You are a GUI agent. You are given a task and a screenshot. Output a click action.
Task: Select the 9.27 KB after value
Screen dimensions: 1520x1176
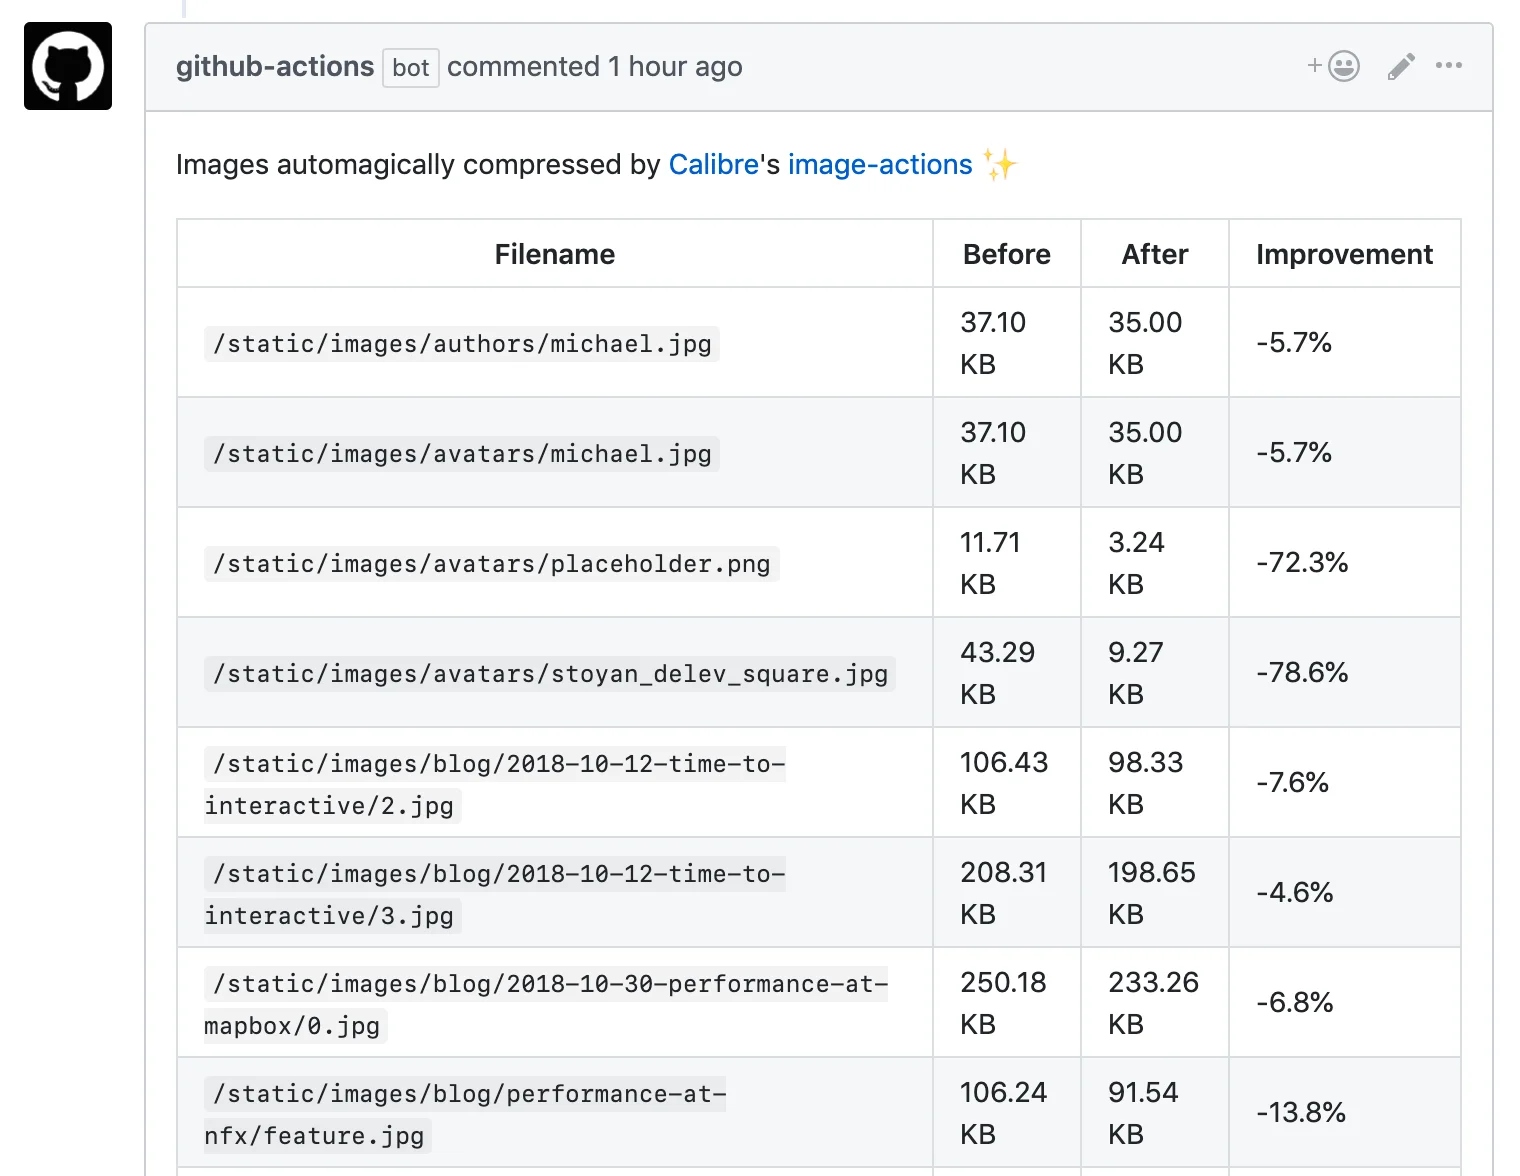coord(1136,673)
